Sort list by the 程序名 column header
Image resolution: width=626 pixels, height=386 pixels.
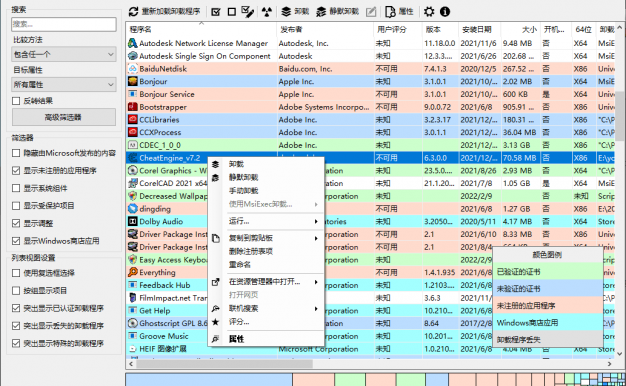(202, 29)
